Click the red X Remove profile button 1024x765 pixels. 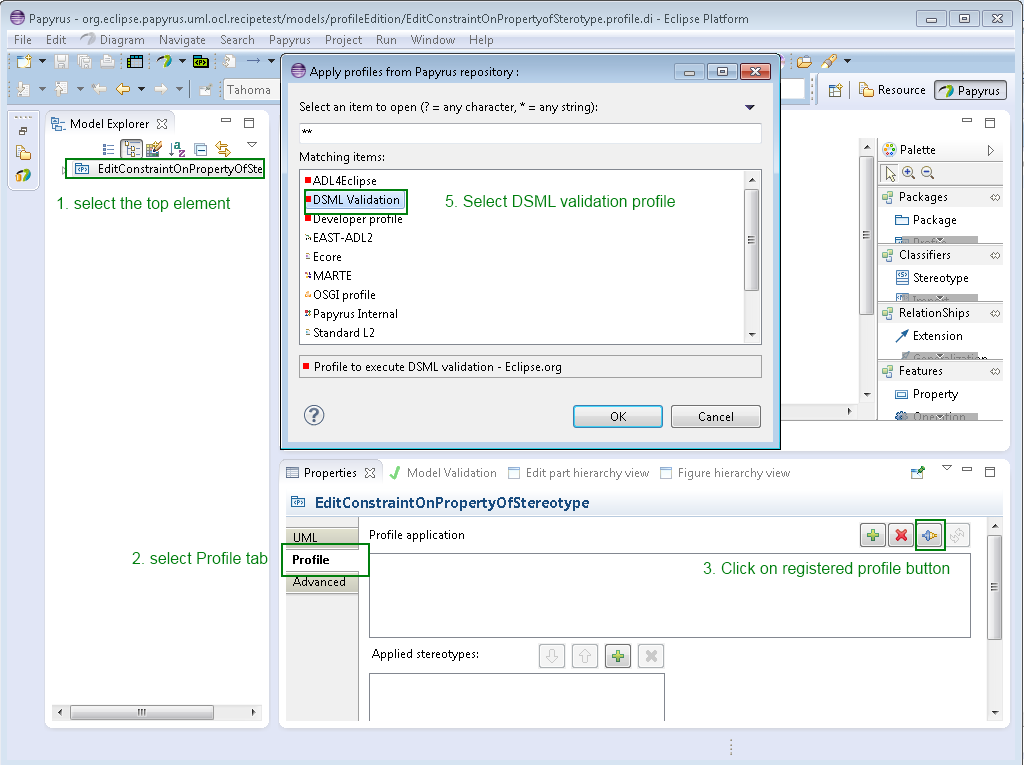point(901,536)
